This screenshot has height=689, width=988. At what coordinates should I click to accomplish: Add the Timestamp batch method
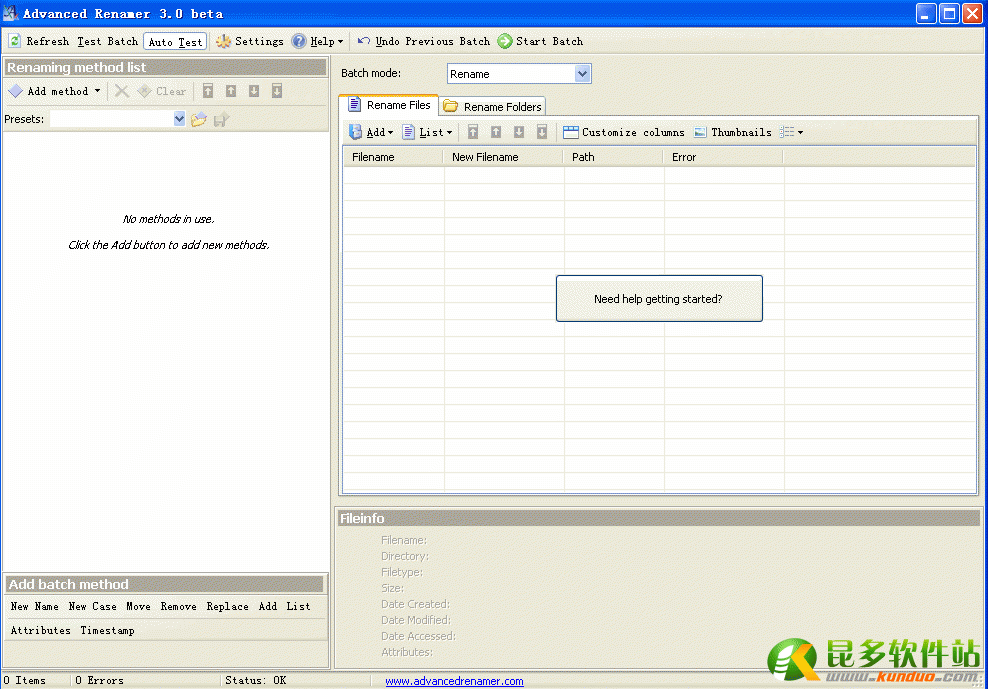click(107, 631)
